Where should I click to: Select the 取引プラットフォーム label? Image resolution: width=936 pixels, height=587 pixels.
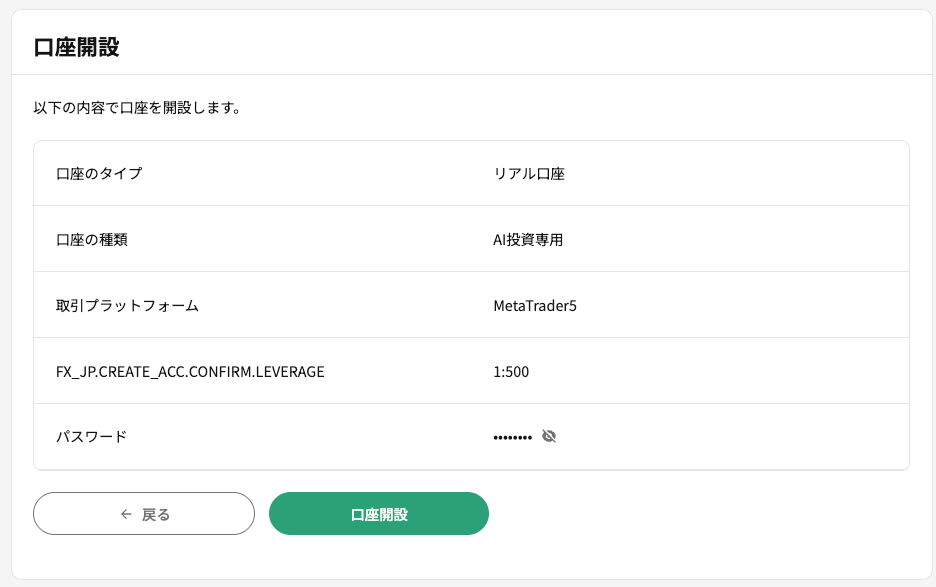click(x=127, y=306)
